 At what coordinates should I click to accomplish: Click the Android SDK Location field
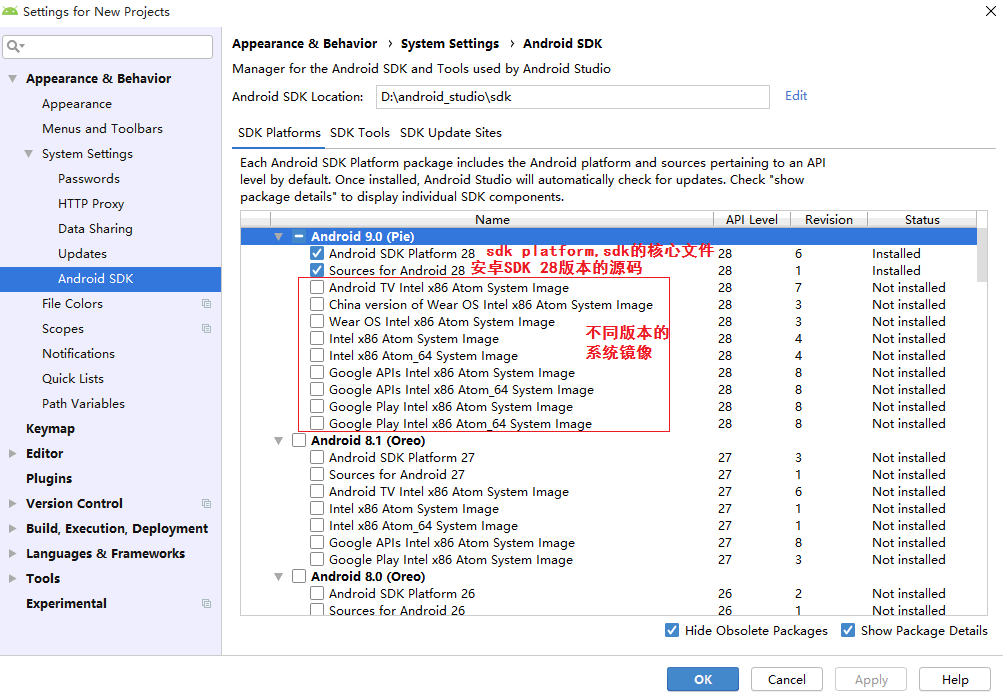pos(573,97)
